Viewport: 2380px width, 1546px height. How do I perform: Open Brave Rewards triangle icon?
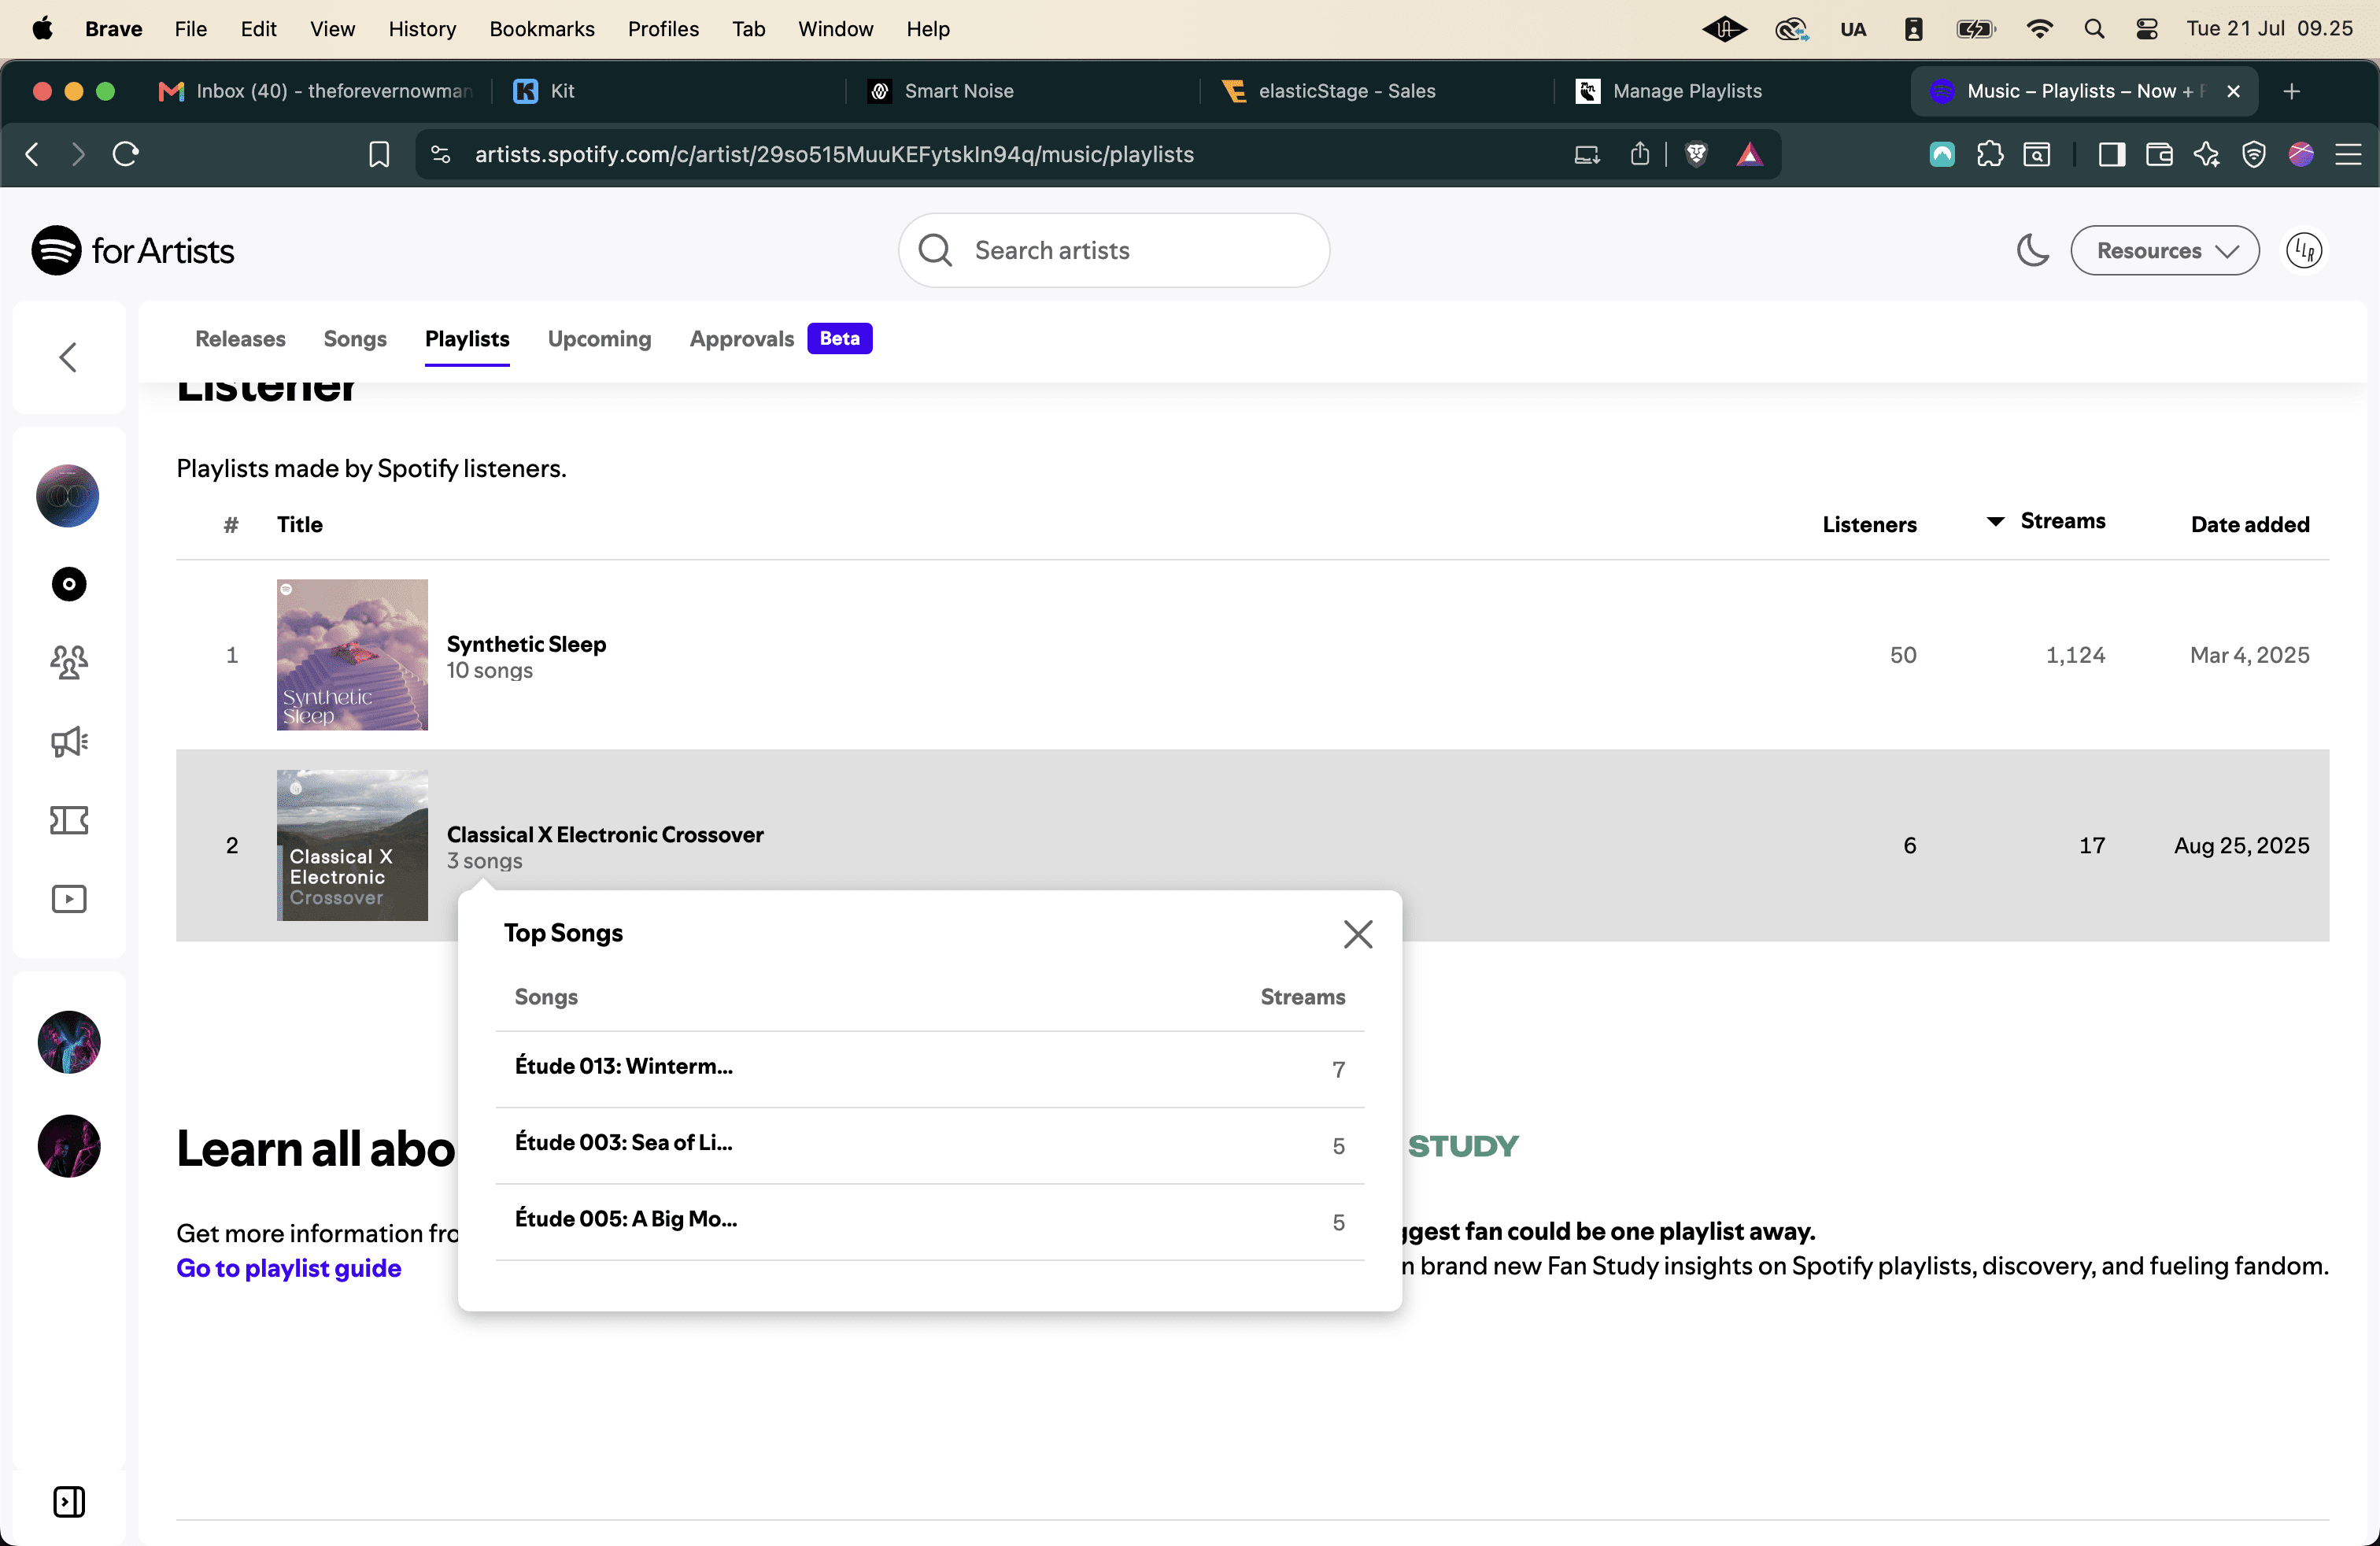pyautogui.click(x=1749, y=154)
